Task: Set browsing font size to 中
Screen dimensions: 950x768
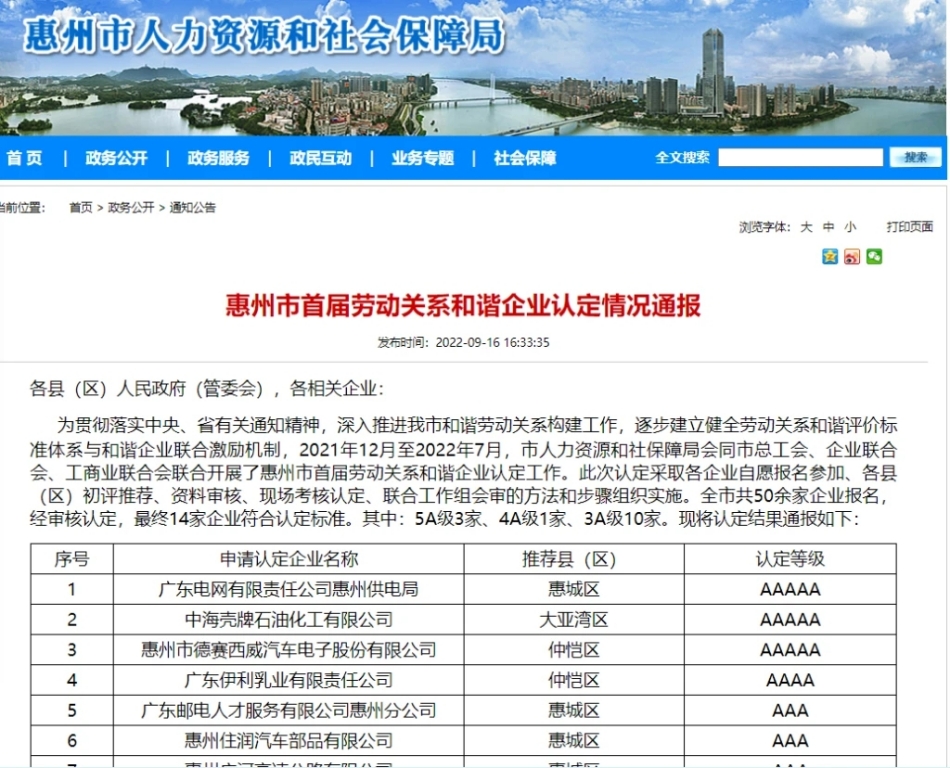Action: click(828, 227)
